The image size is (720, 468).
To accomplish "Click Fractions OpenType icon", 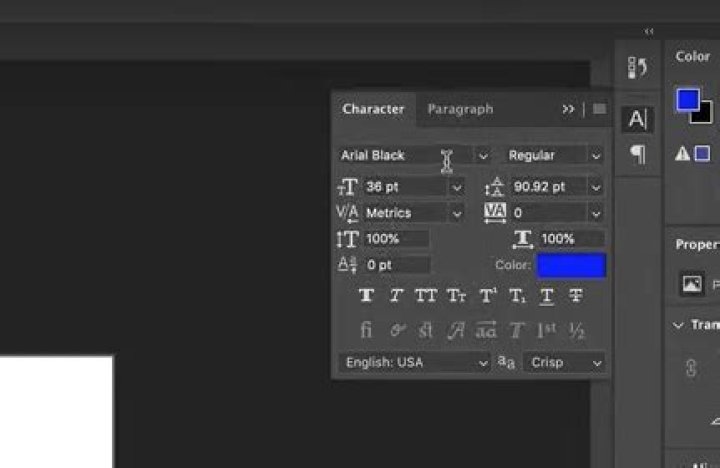I will (576, 331).
